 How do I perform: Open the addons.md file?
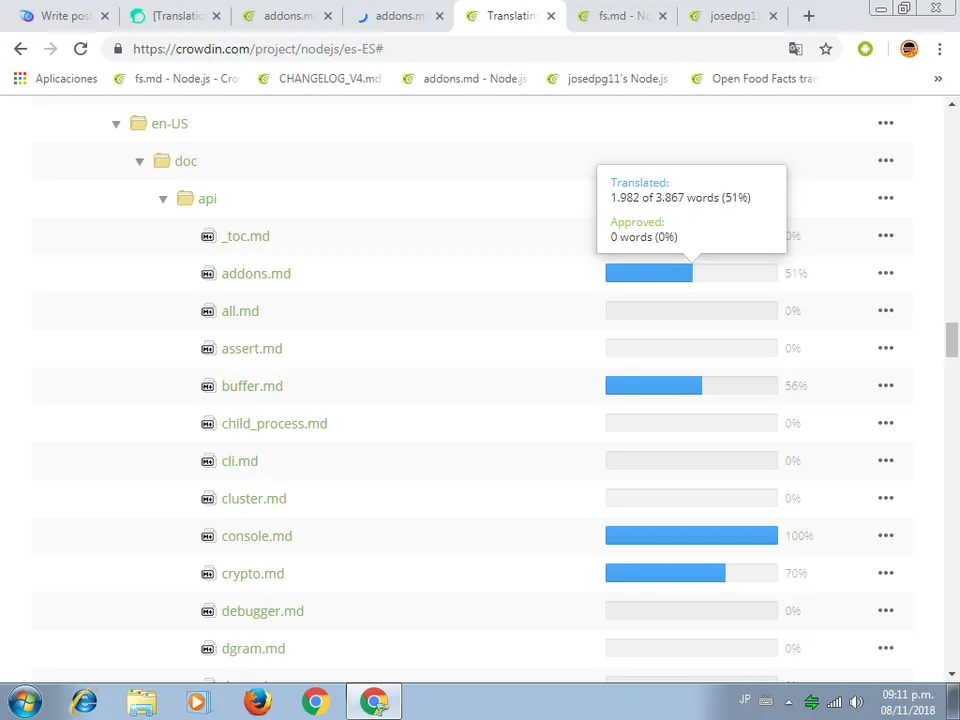[256, 273]
